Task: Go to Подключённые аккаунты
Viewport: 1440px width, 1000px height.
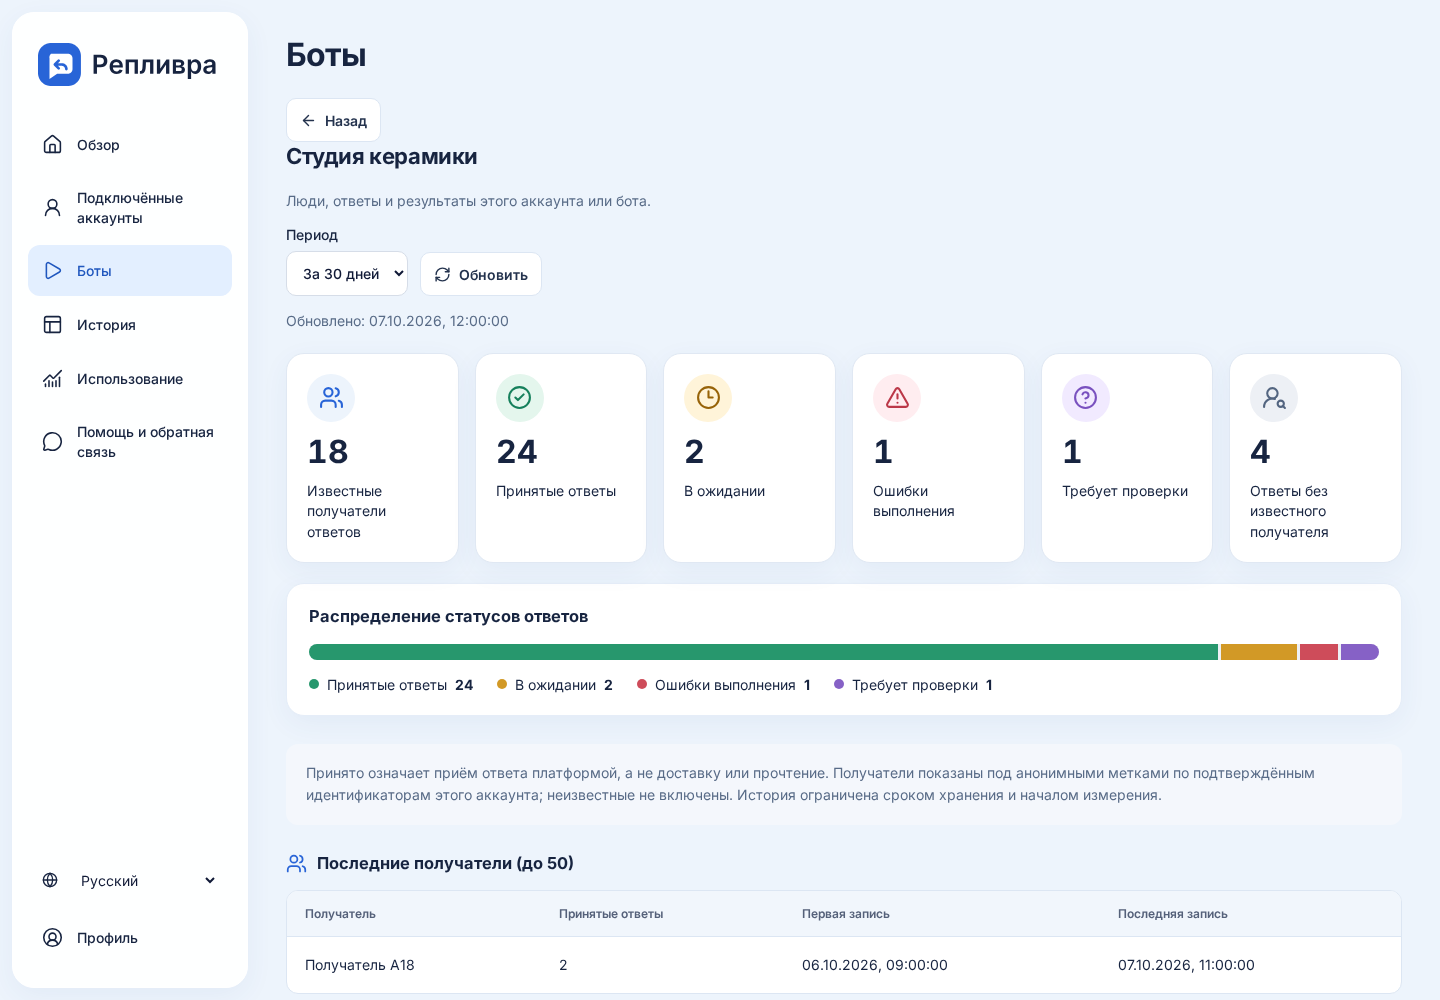Action: [x=130, y=208]
